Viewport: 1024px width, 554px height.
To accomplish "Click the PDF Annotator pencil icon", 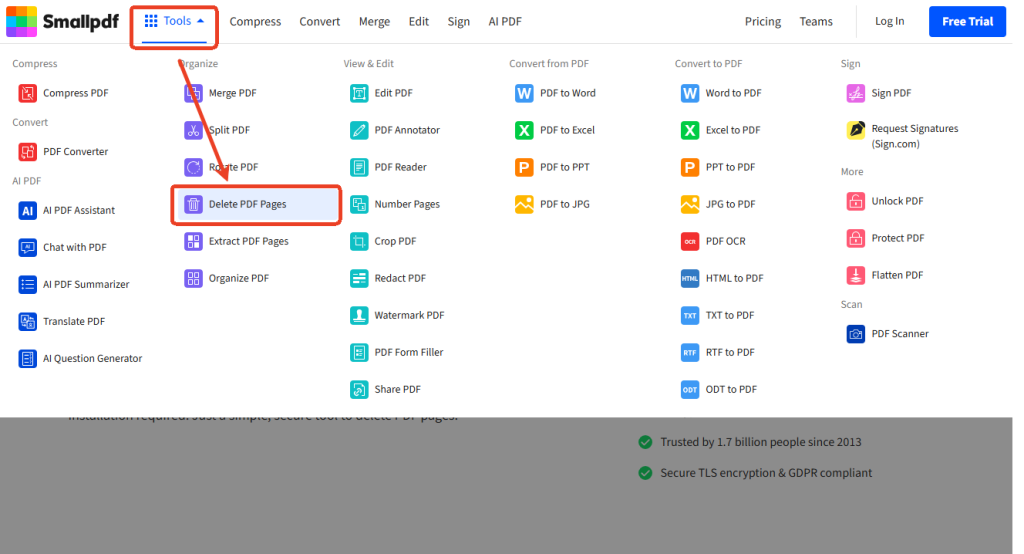I will point(359,131).
